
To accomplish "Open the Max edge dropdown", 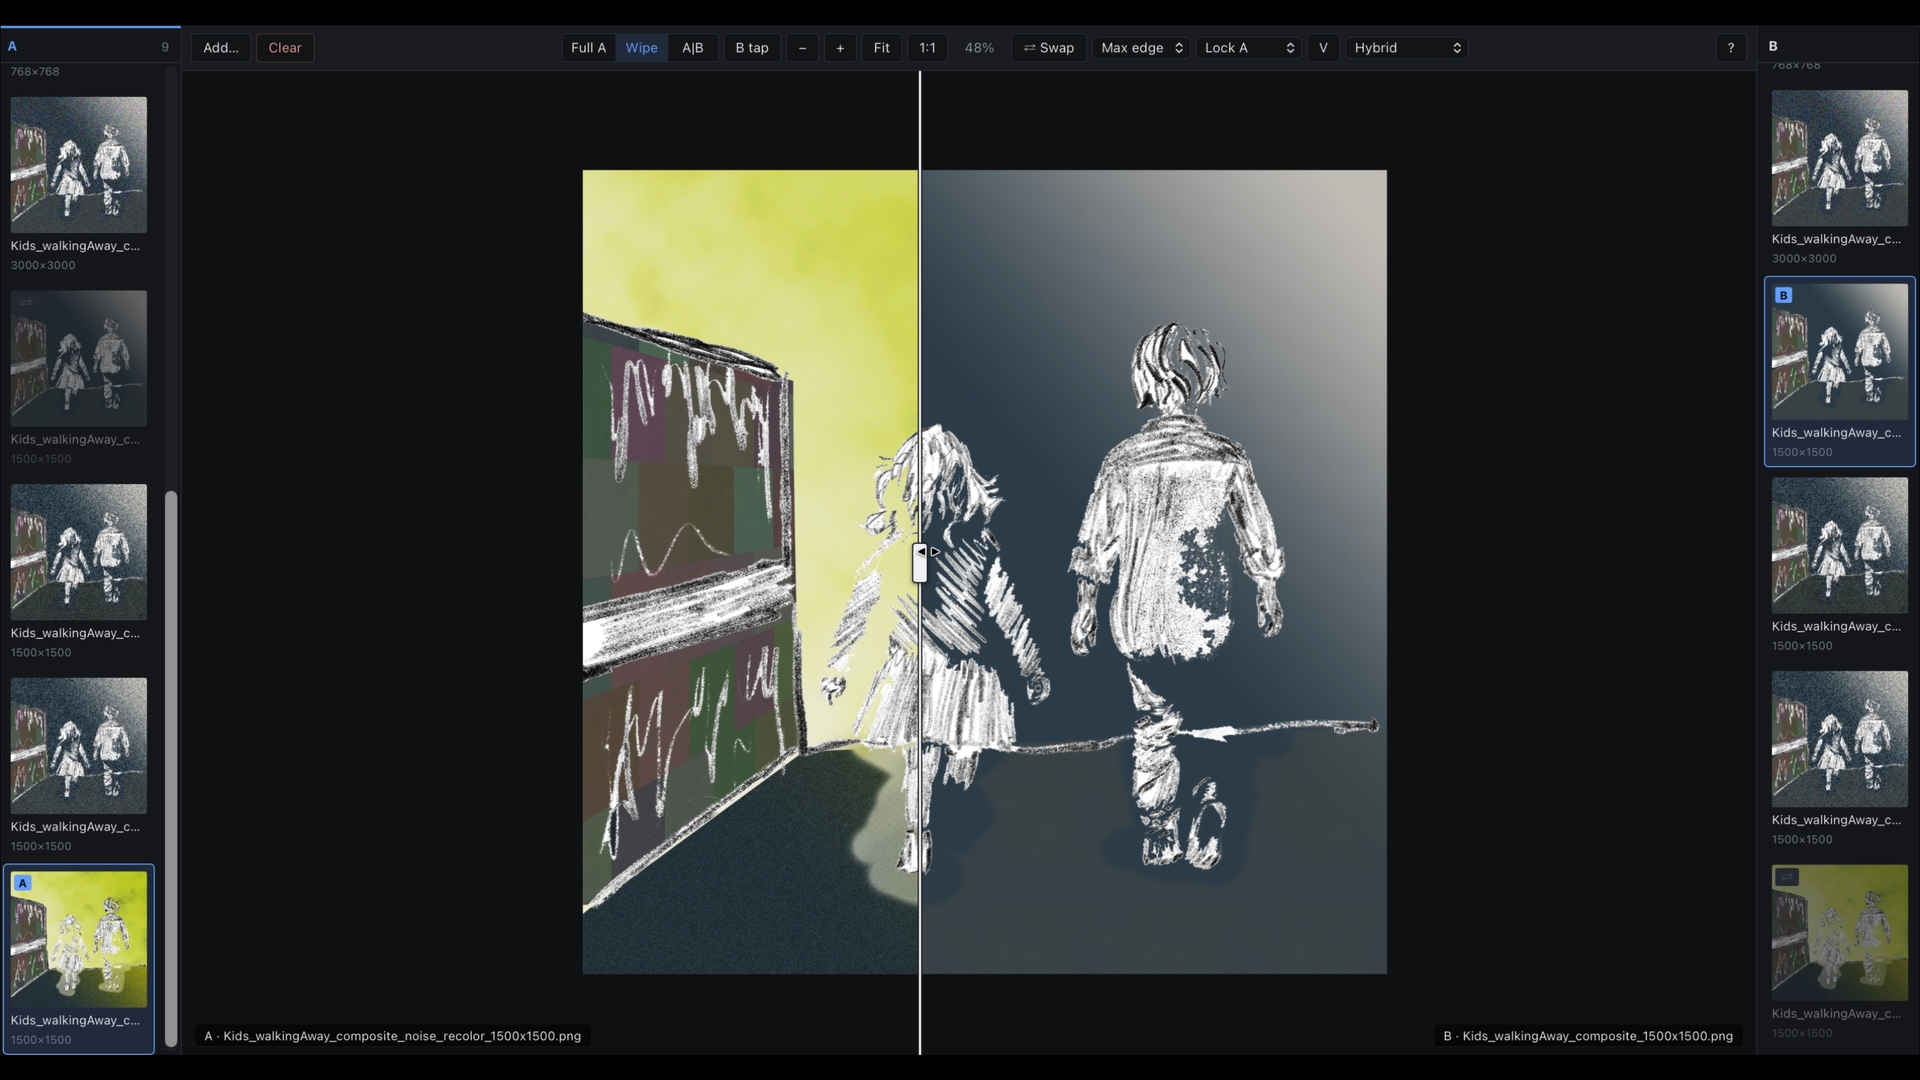I will [x=1141, y=48].
